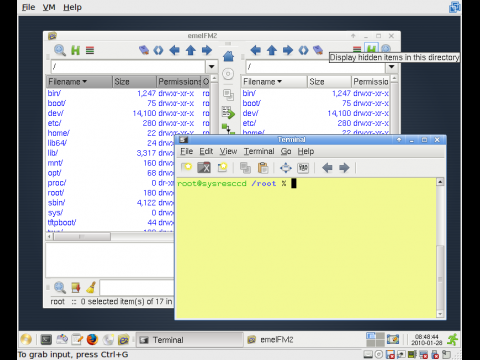Launch Firefox from the bottom panel
The width and height of the screenshot is (480, 360).
(92, 340)
